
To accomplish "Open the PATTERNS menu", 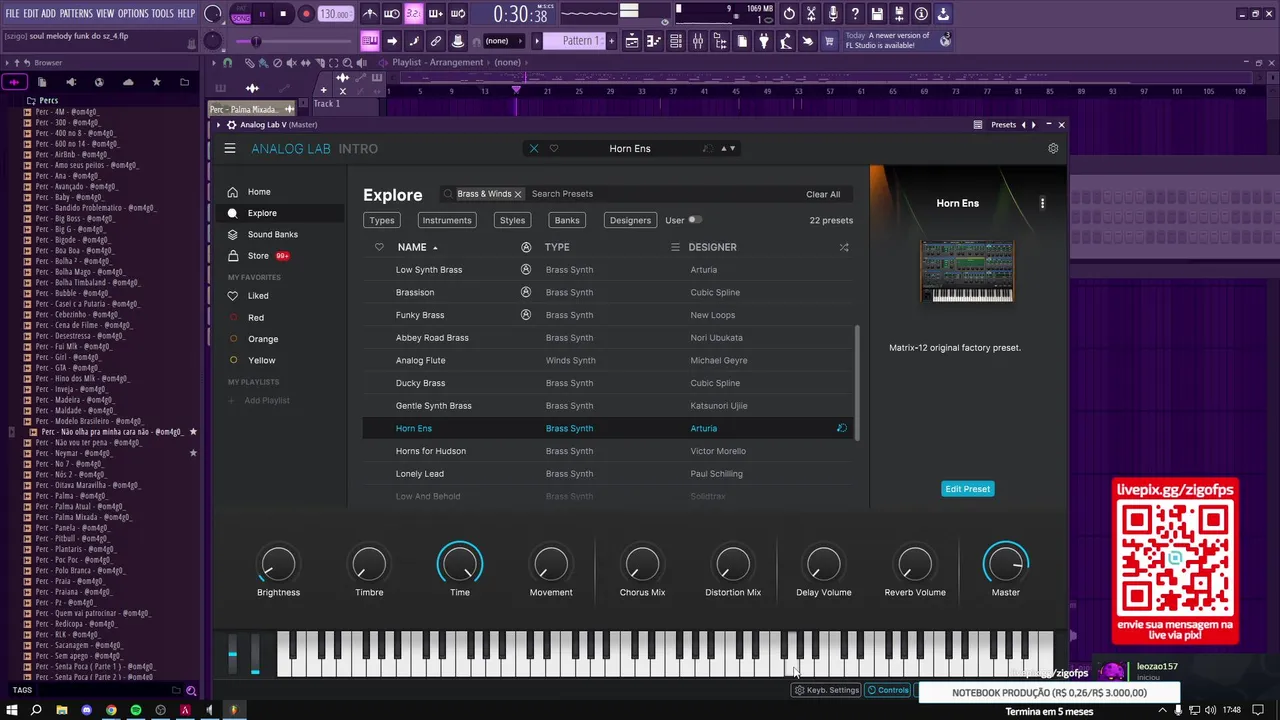I will coord(76,14).
